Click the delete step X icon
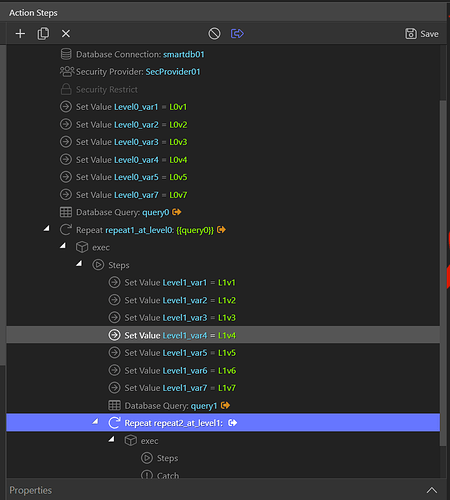The height and width of the screenshot is (500, 450). click(x=66, y=34)
